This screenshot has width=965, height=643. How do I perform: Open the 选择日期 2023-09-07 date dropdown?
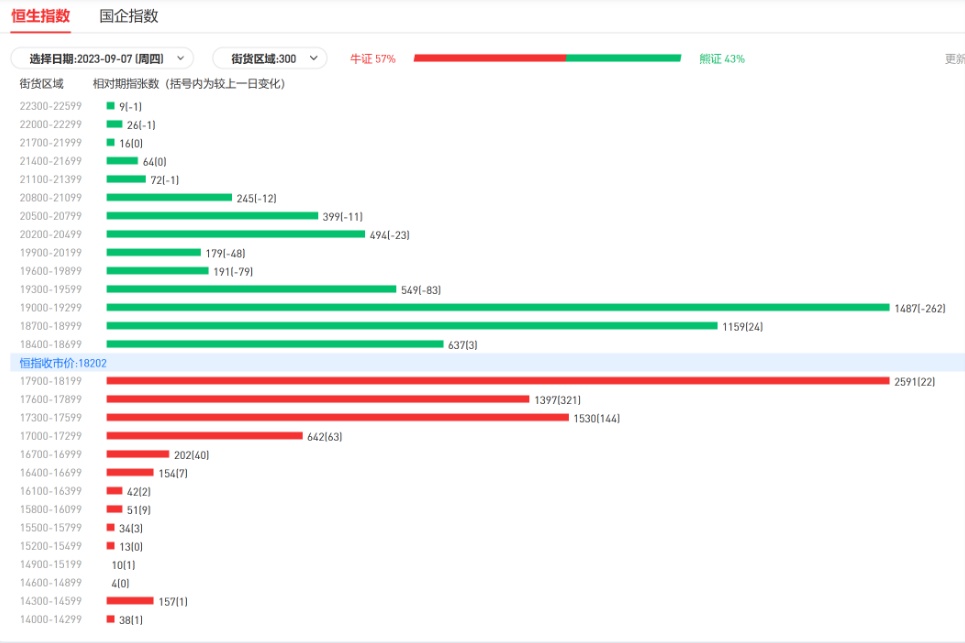click(x=102, y=59)
